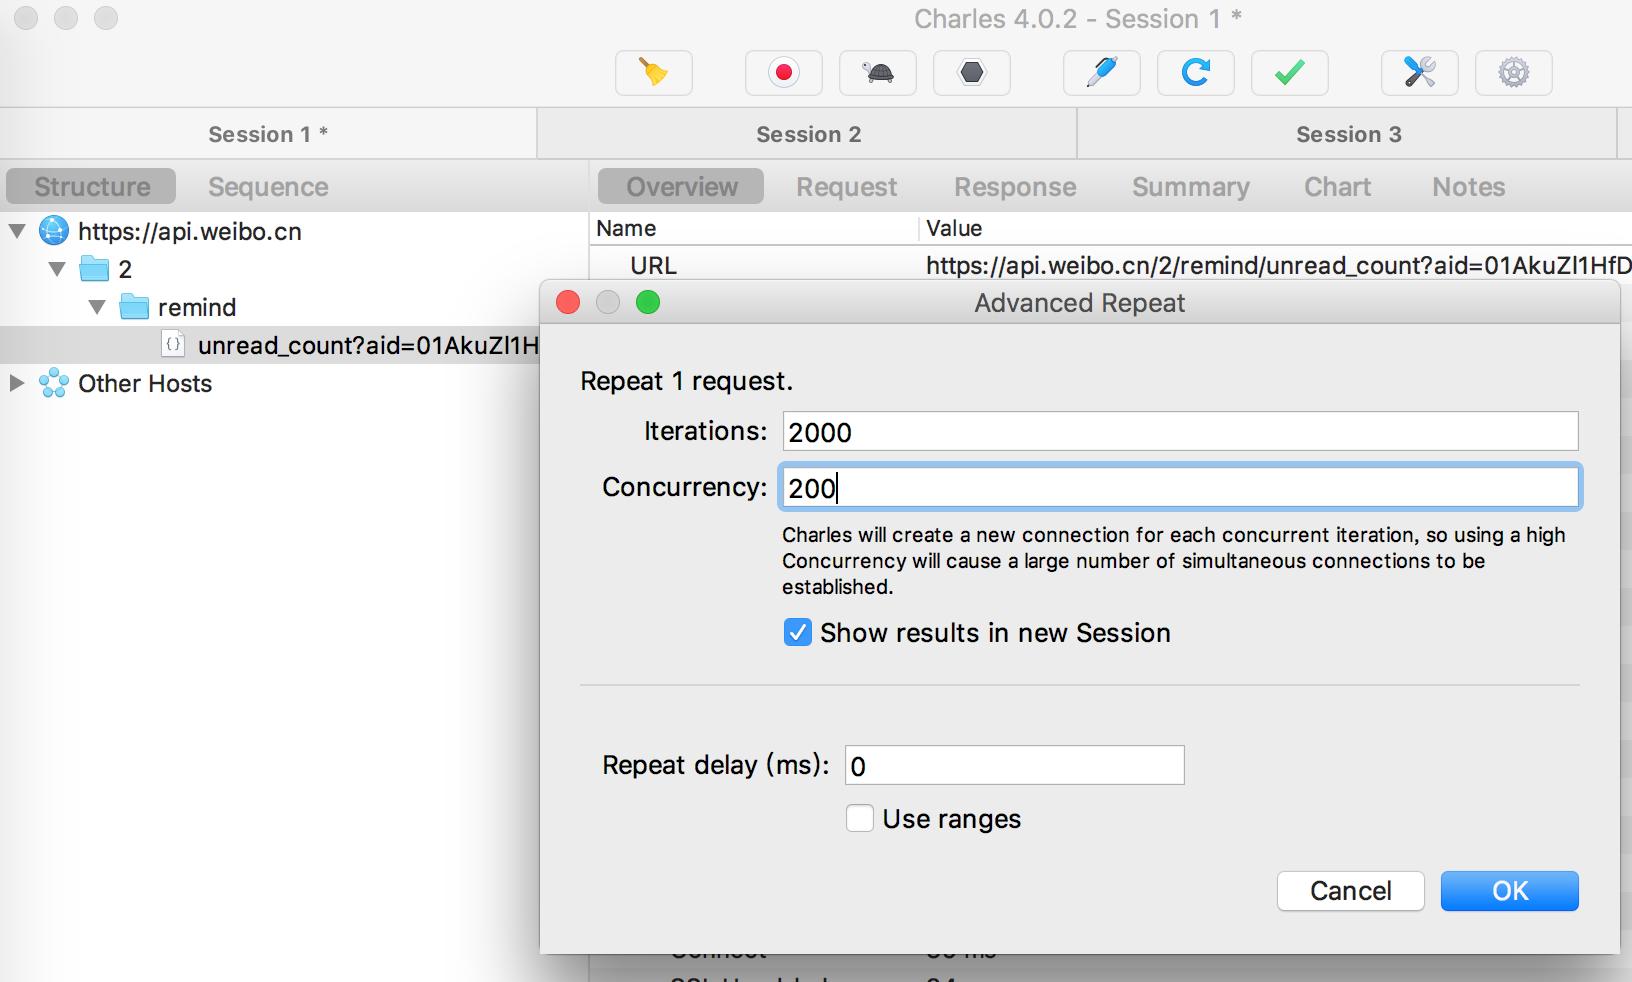1632x982 pixels.
Task: Collapse the https://api.weibo.cn host node
Action: 17,231
